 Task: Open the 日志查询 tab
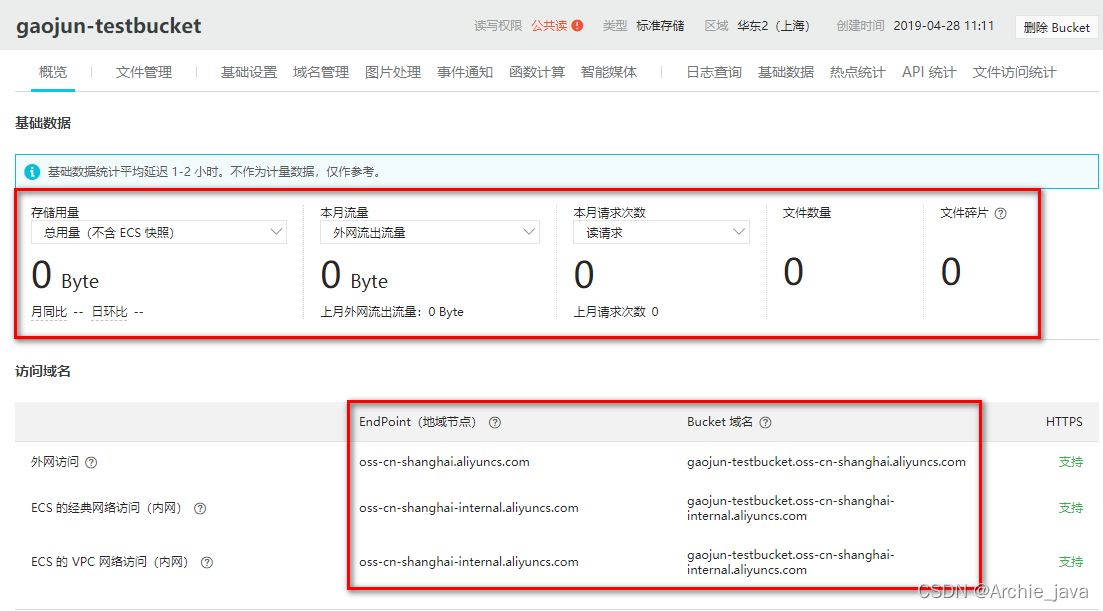[714, 72]
